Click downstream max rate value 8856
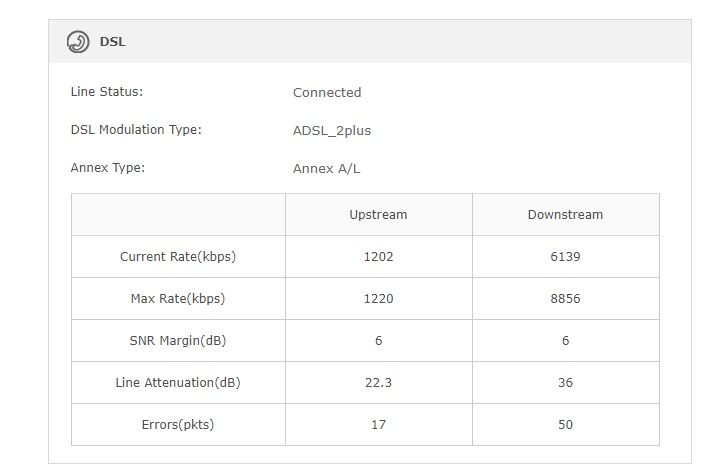Viewport: 708px width, 476px height. (x=565, y=299)
